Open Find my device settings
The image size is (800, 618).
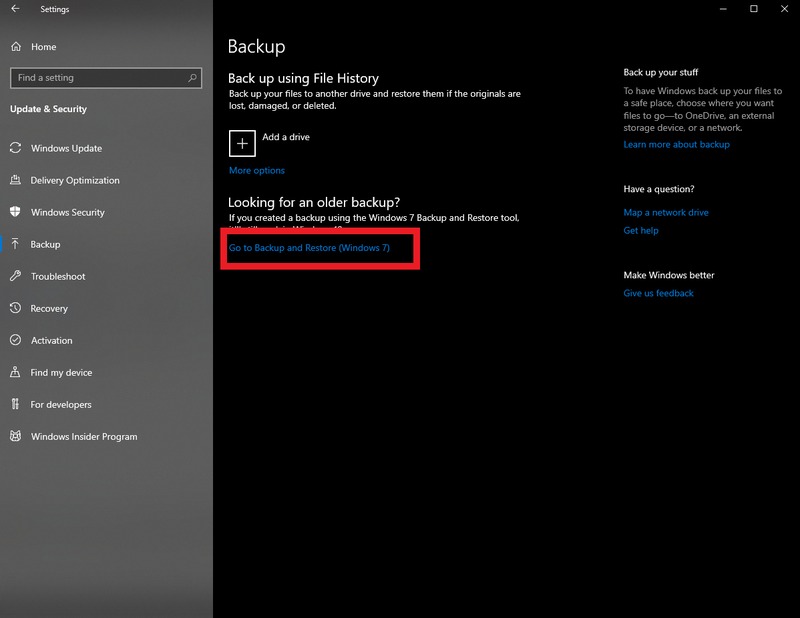61,372
